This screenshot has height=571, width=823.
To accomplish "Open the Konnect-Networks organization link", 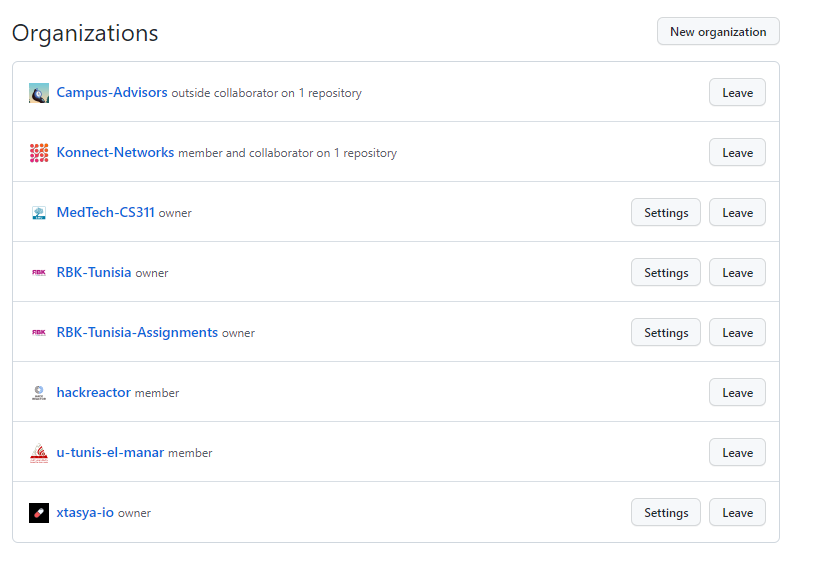I will click(115, 152).
